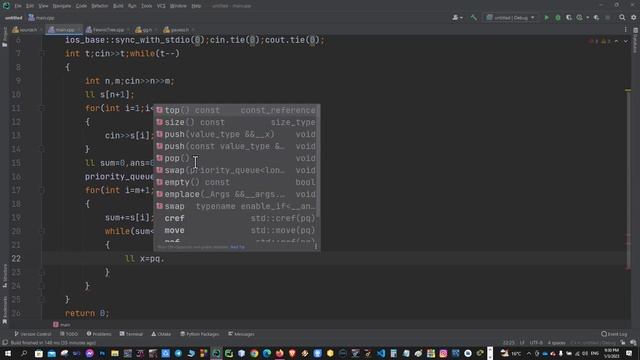Switch to the source.h editor tab
The height and width of the screenshot is (360, 640).
click(x=27, y=30)
